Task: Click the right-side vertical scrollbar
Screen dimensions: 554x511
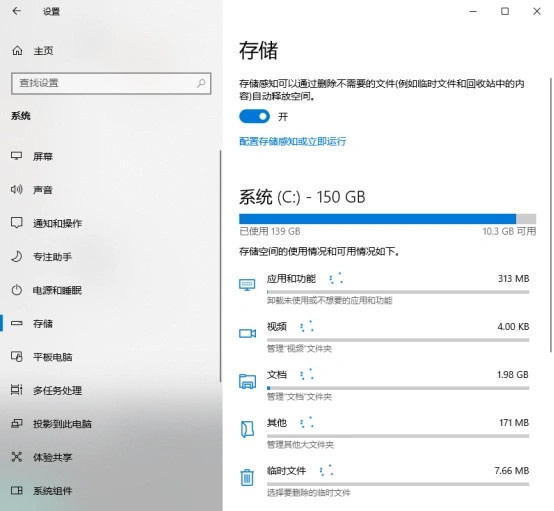Action: click(550, 215)
